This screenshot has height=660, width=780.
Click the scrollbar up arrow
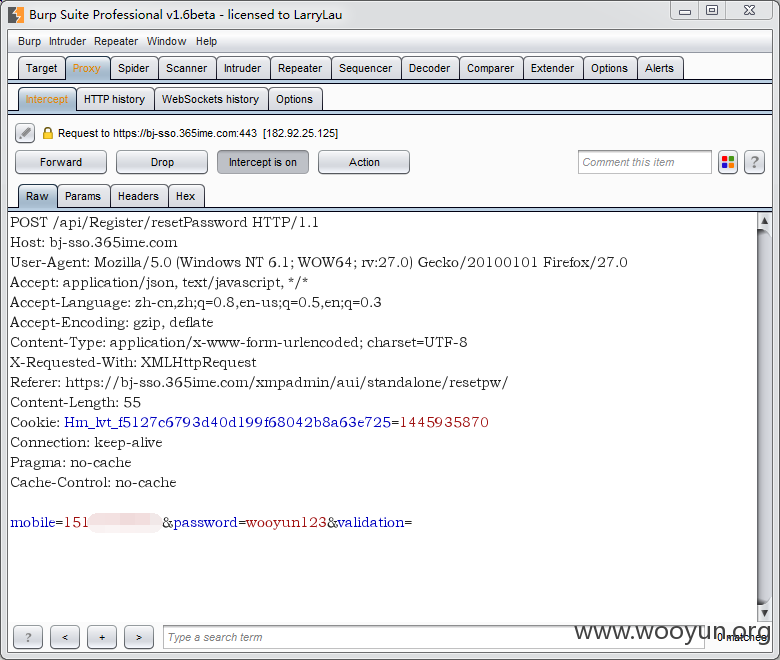[764, 220]
